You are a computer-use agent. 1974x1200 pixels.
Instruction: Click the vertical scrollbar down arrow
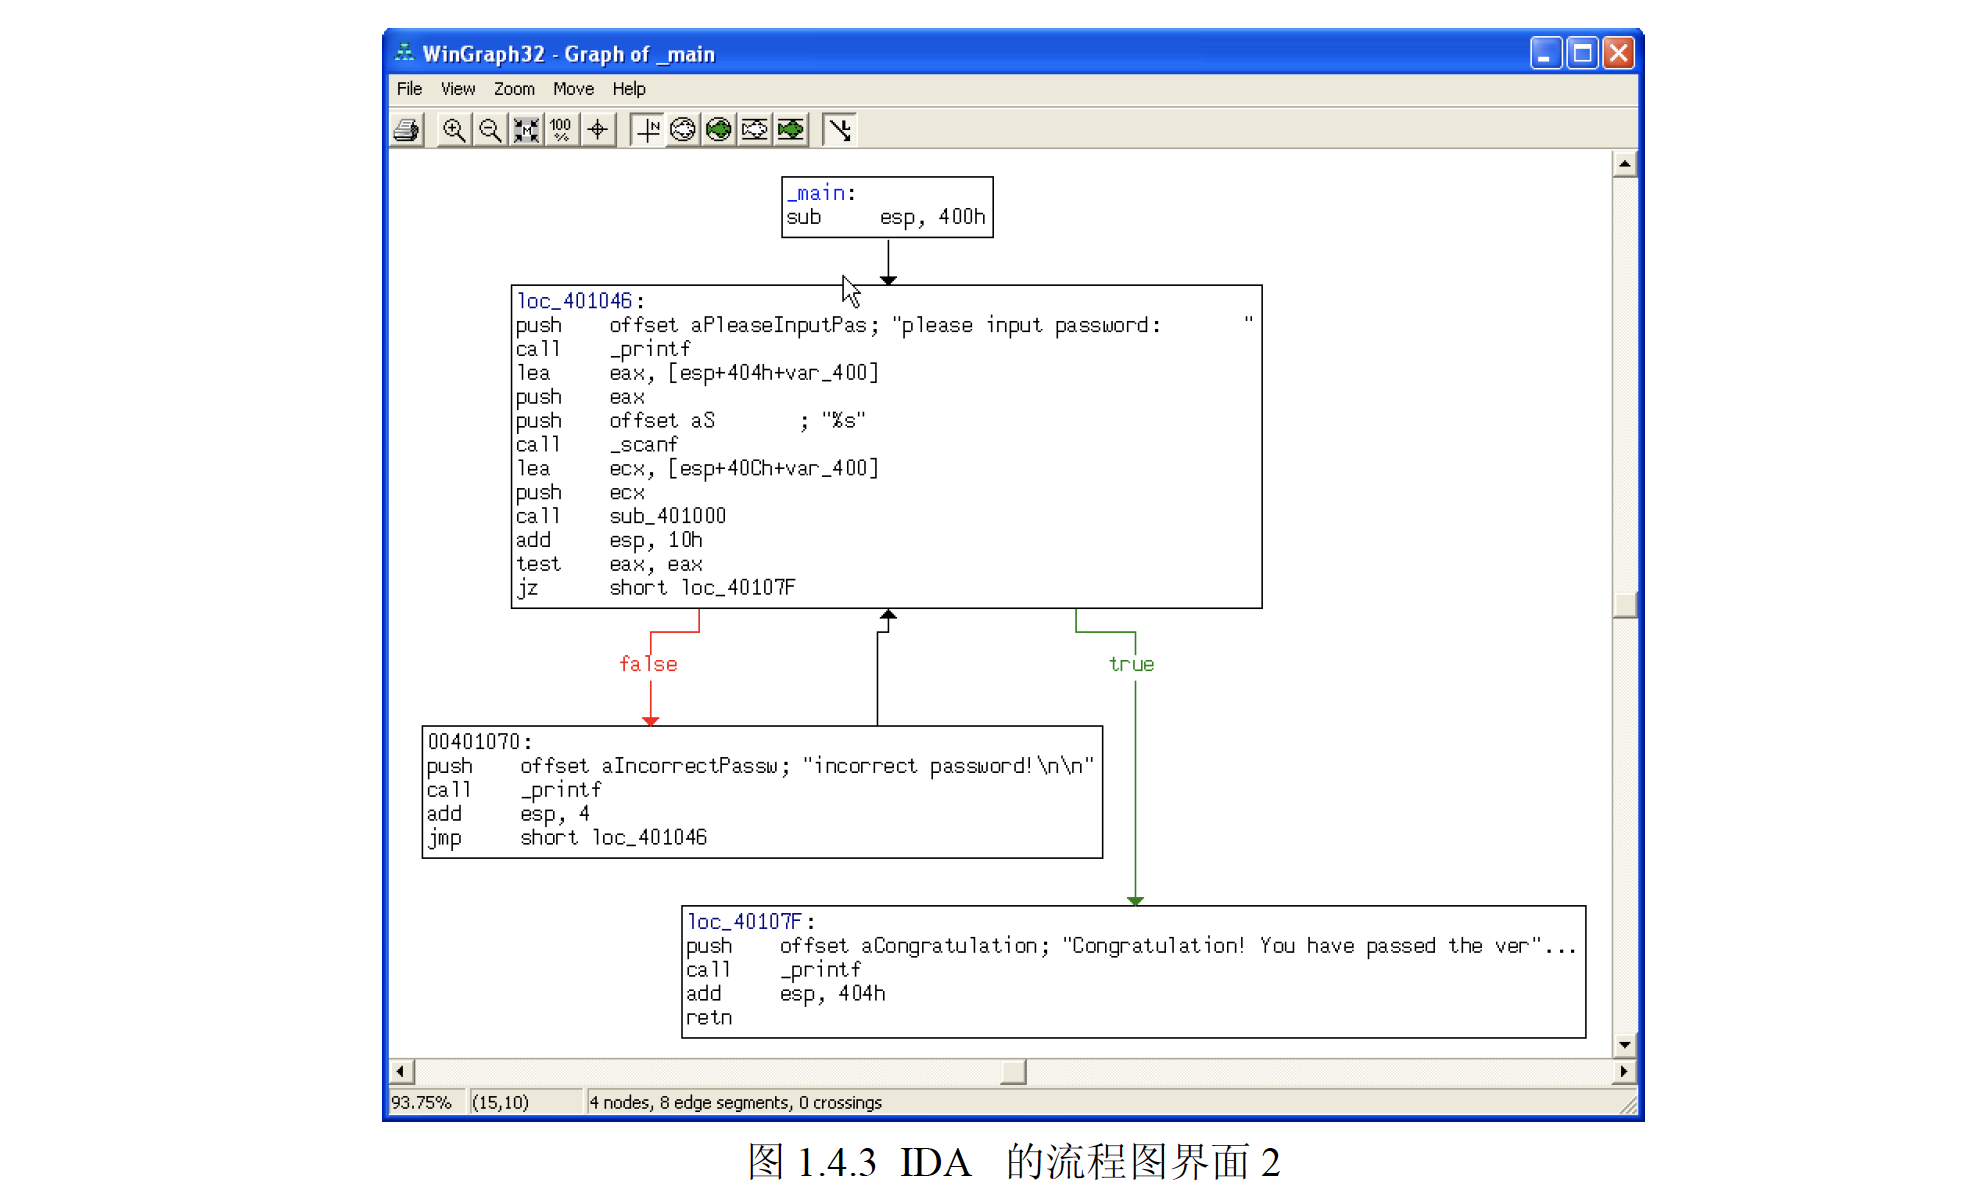point(1624,1044)
